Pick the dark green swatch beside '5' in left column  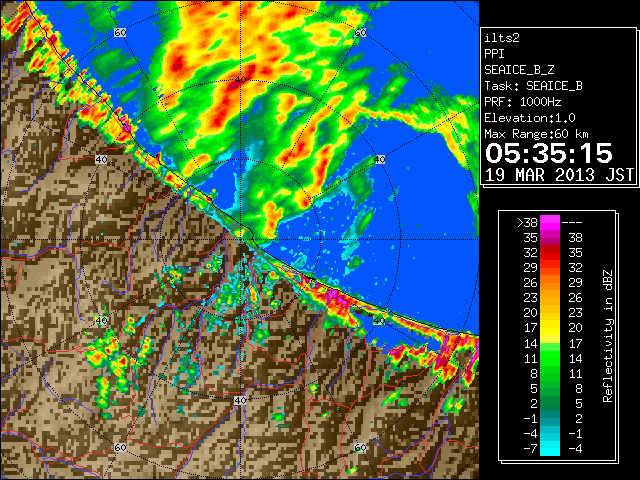(x=550, y=388)
